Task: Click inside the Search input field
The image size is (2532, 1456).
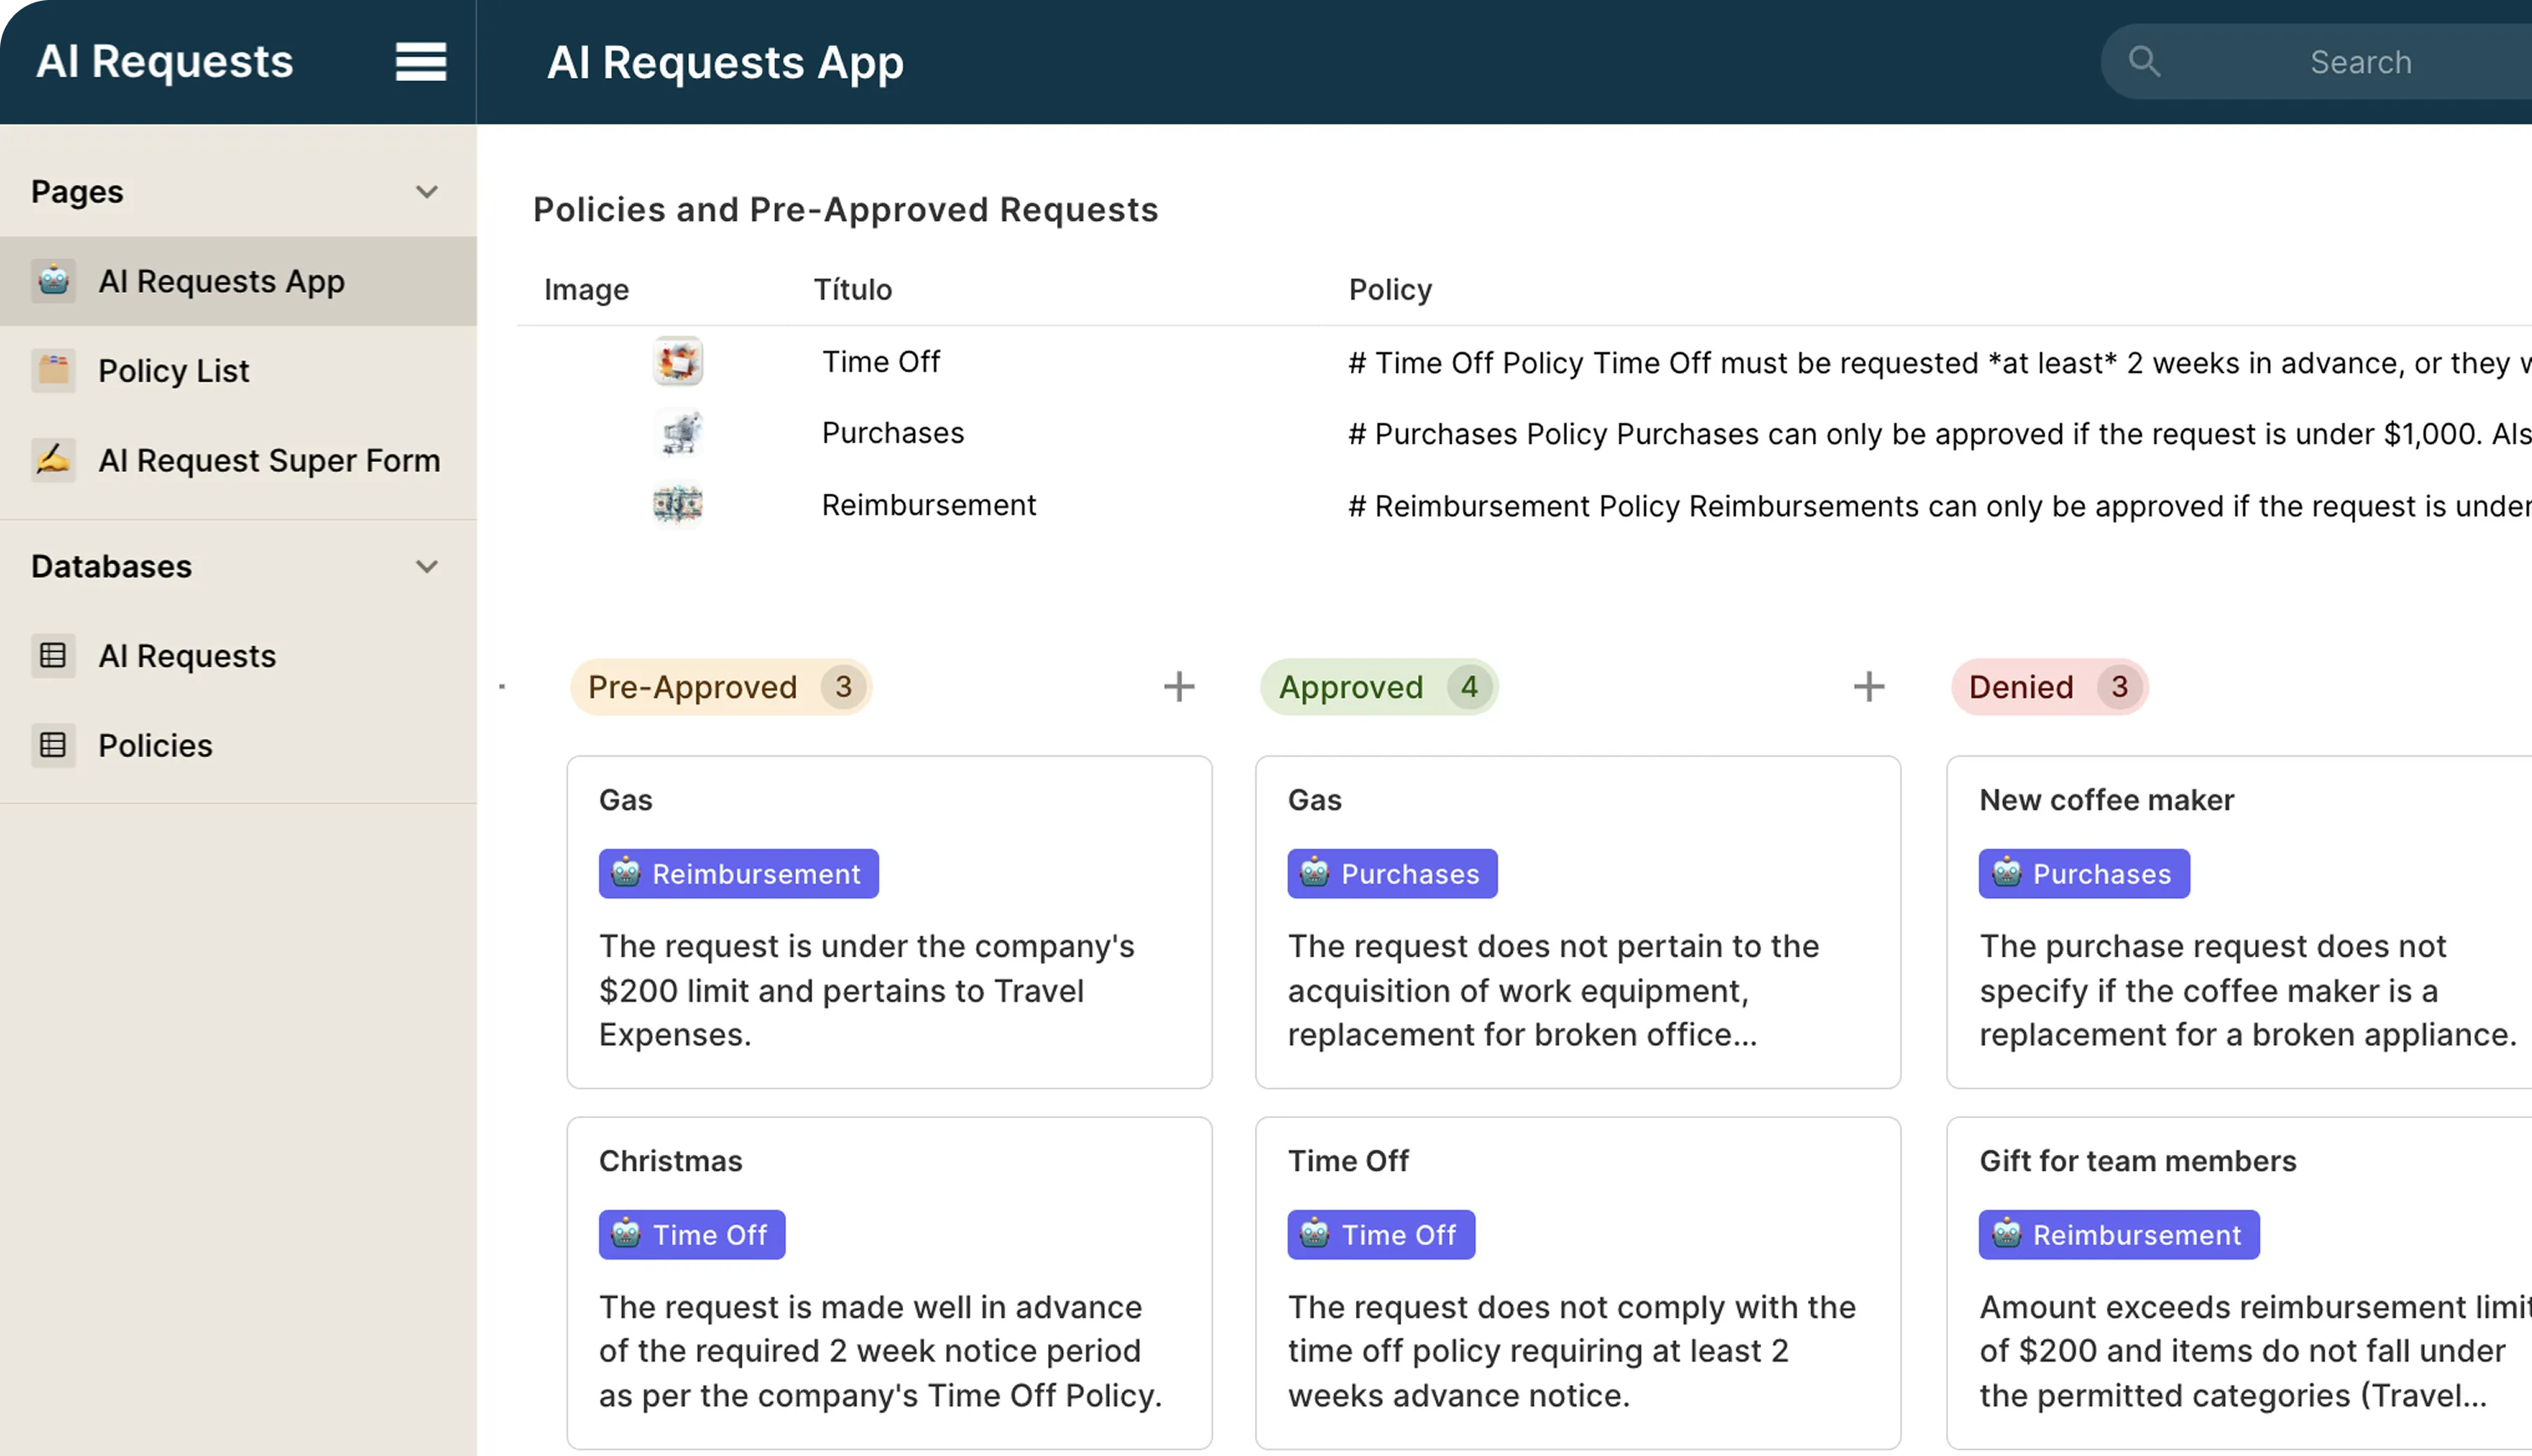Action: (2360, 62)
